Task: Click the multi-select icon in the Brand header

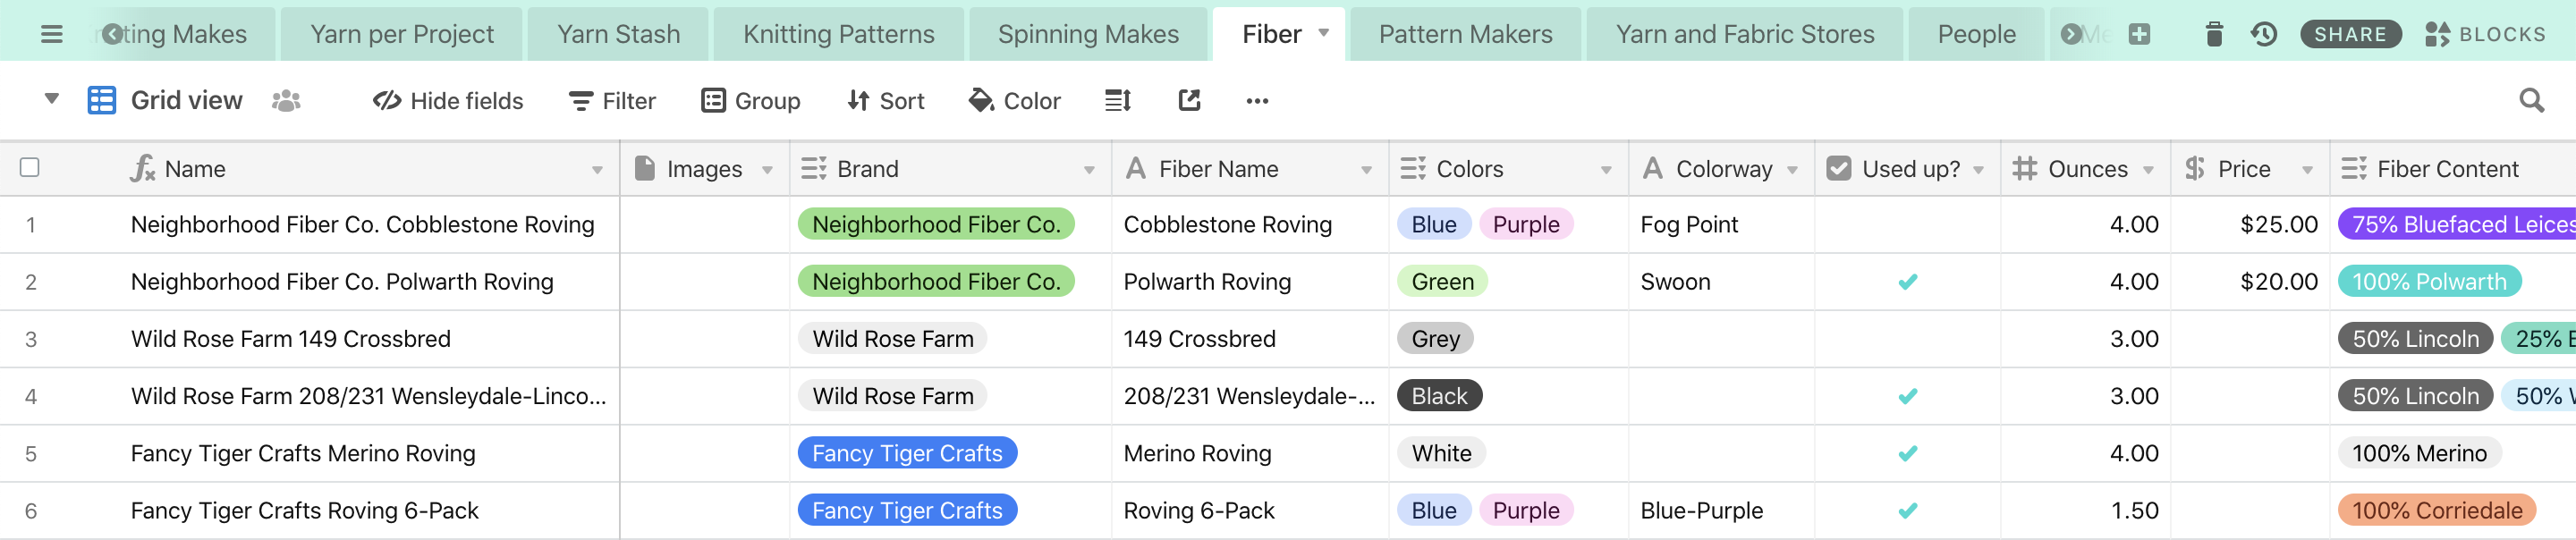Action: (813, 168)
